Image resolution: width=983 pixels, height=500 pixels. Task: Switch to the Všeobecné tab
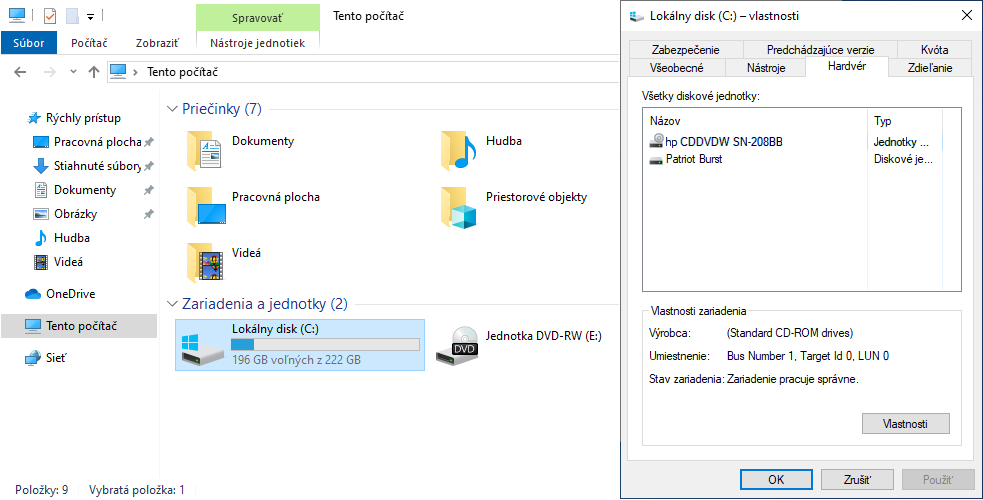[676, 68]
